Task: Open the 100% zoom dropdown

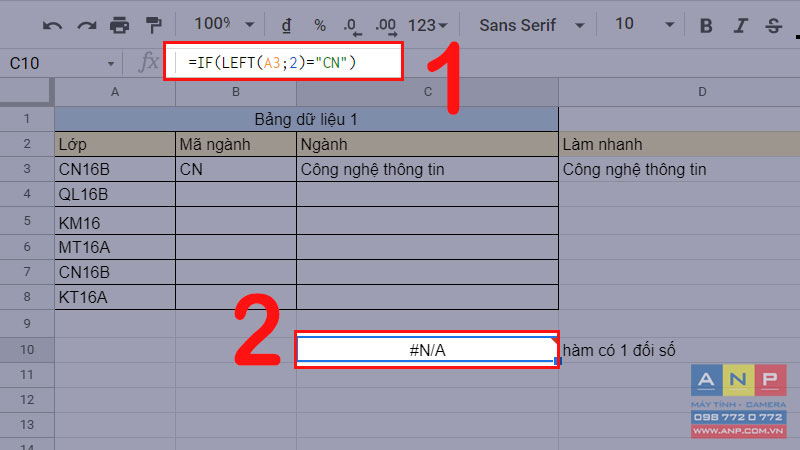Action: tap(223, 24)
